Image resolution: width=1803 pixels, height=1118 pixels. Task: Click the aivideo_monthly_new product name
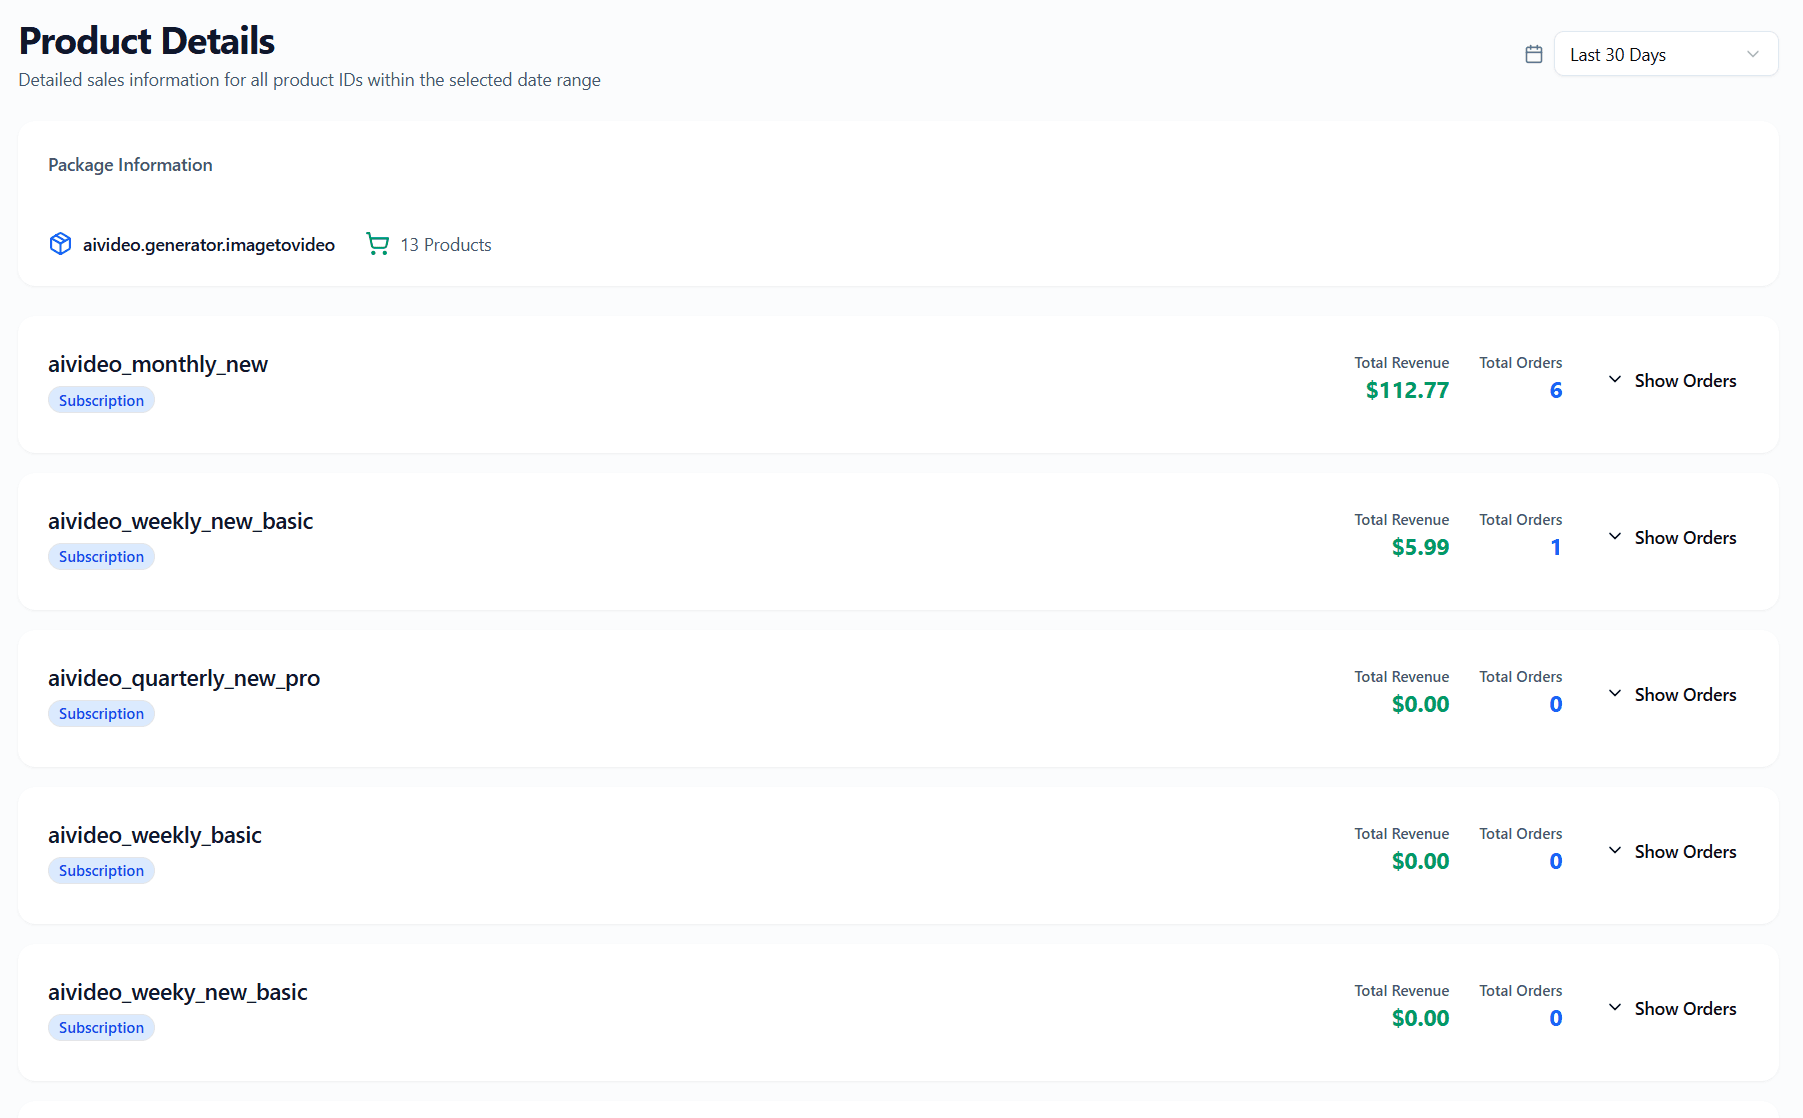point(158,364)
